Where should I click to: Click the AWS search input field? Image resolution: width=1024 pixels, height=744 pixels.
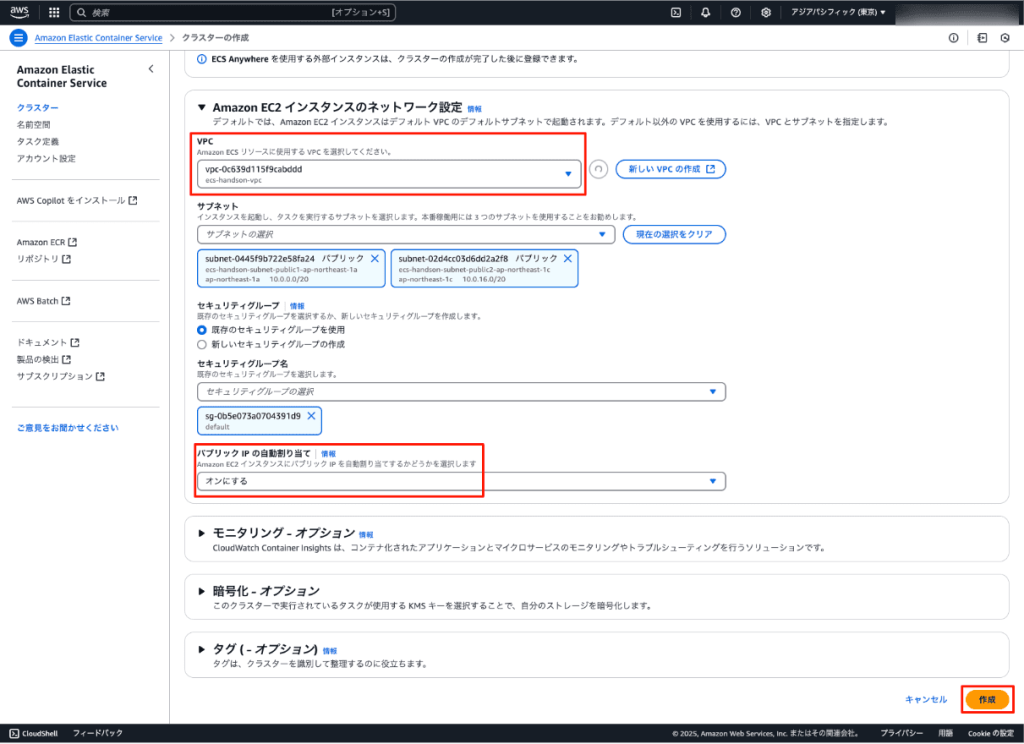[x=220, y=13]
